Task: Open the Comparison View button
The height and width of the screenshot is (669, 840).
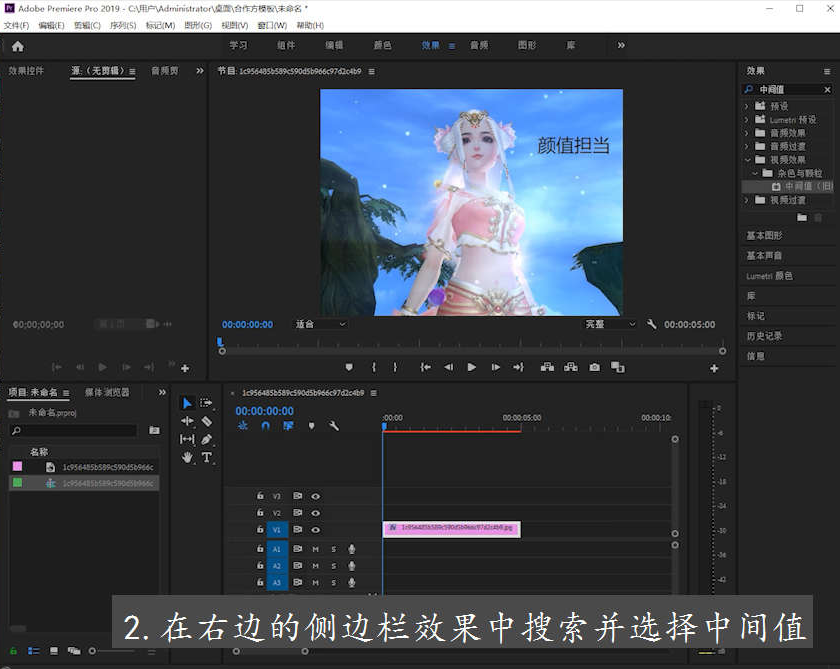Action: pos(618,367)
